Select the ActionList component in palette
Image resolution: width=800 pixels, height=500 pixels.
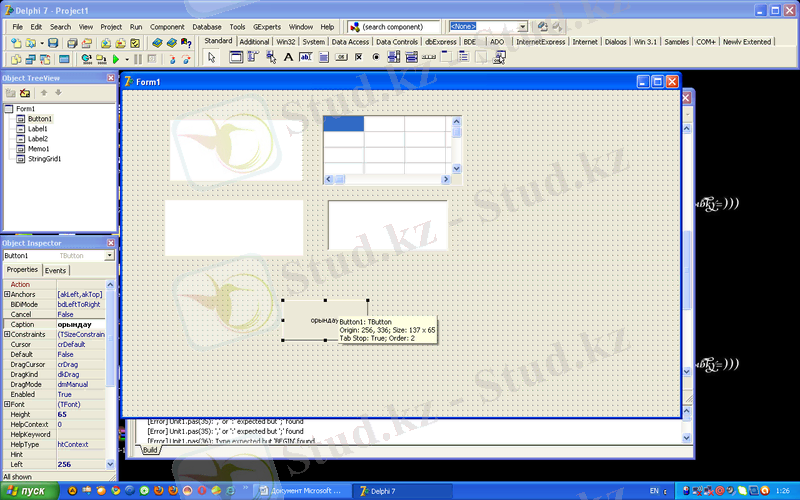point(499,57)
